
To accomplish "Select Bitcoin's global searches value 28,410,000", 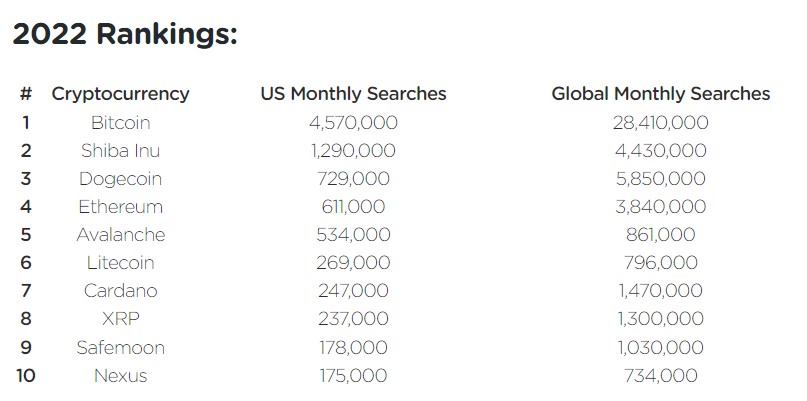I will (661, 123).
